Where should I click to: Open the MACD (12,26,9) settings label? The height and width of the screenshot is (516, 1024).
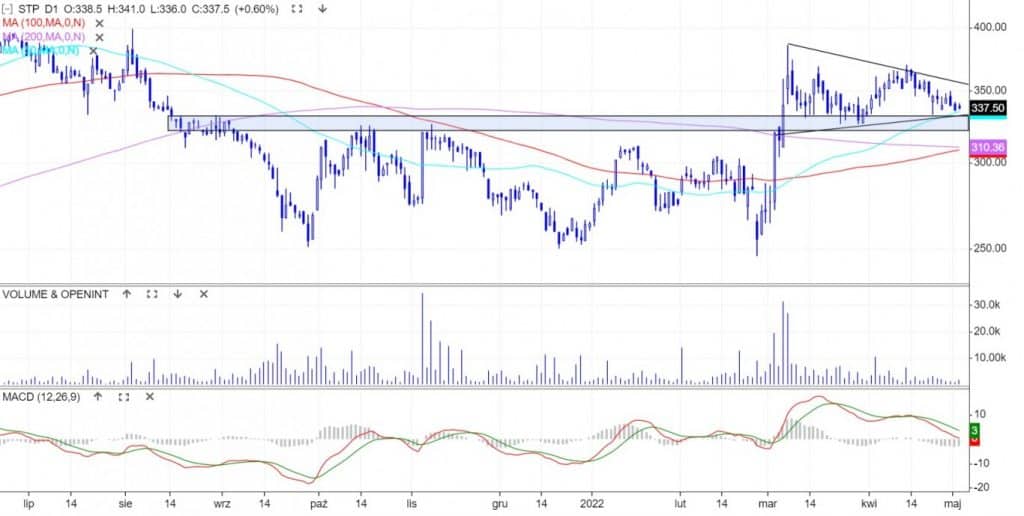[42, 397]
